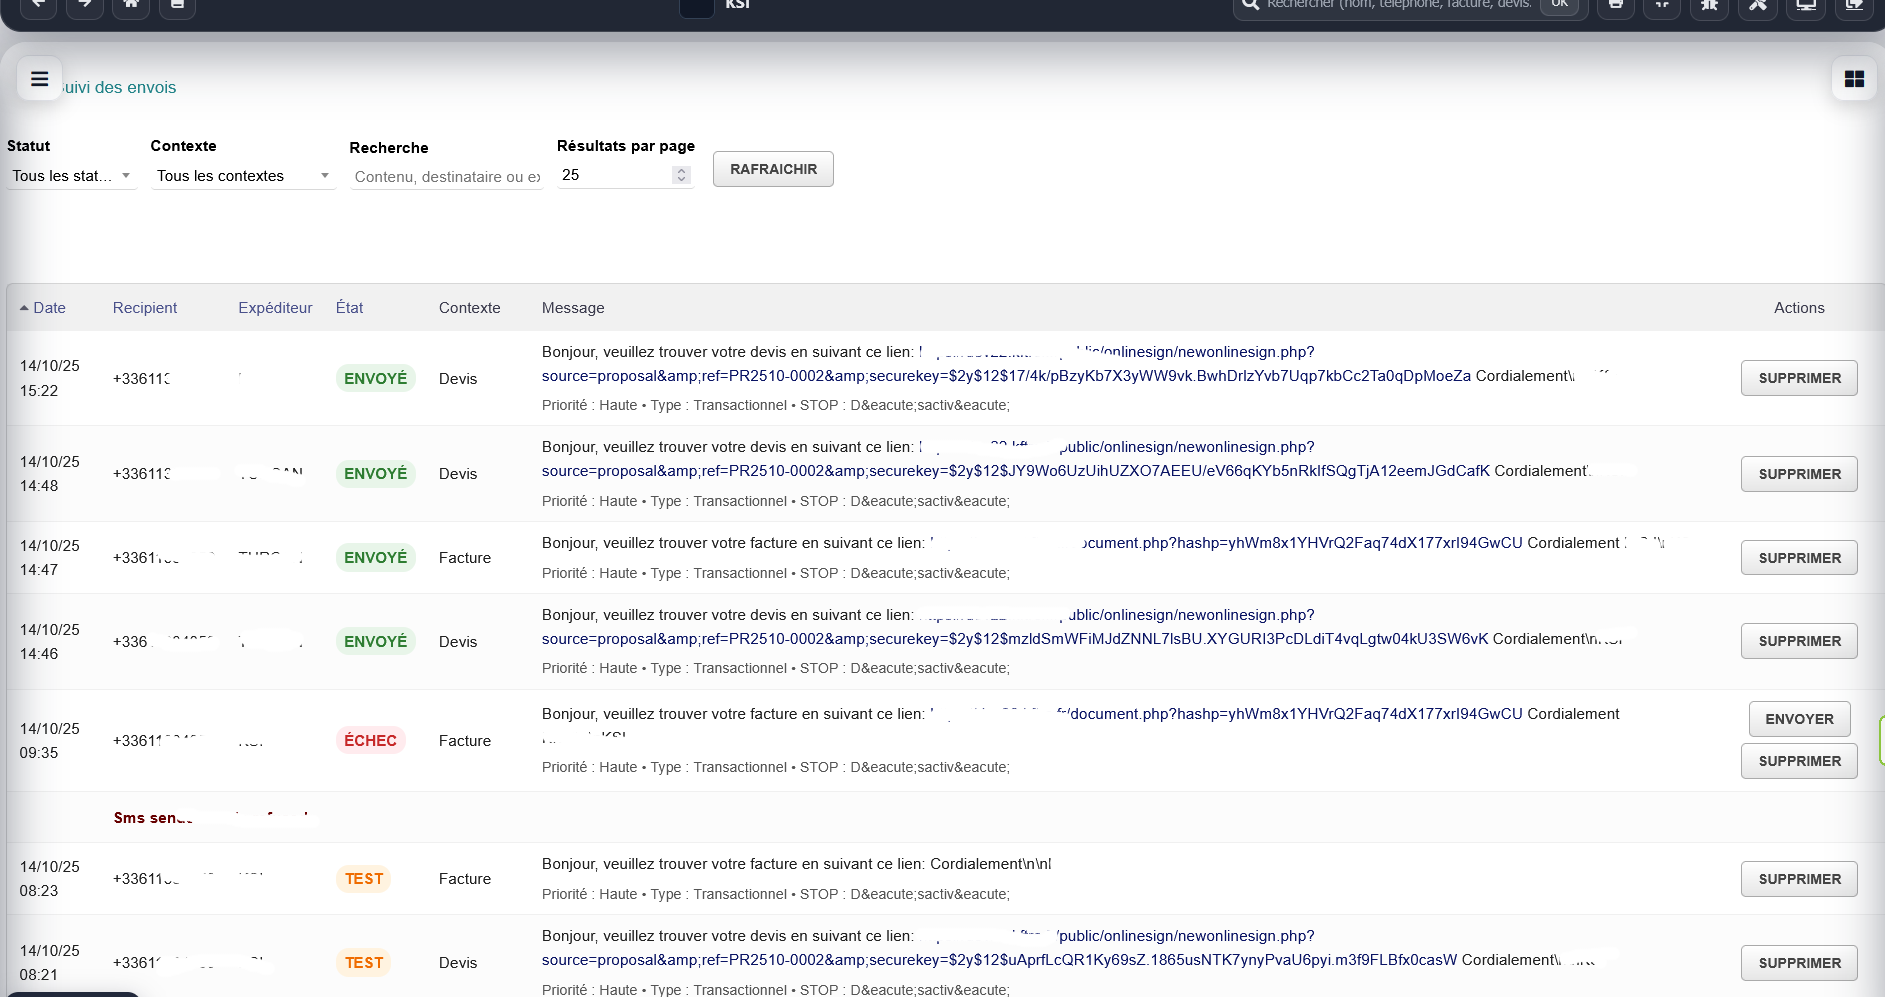
Task: Click the logout icon in top bar
Action: [1854, 5]
